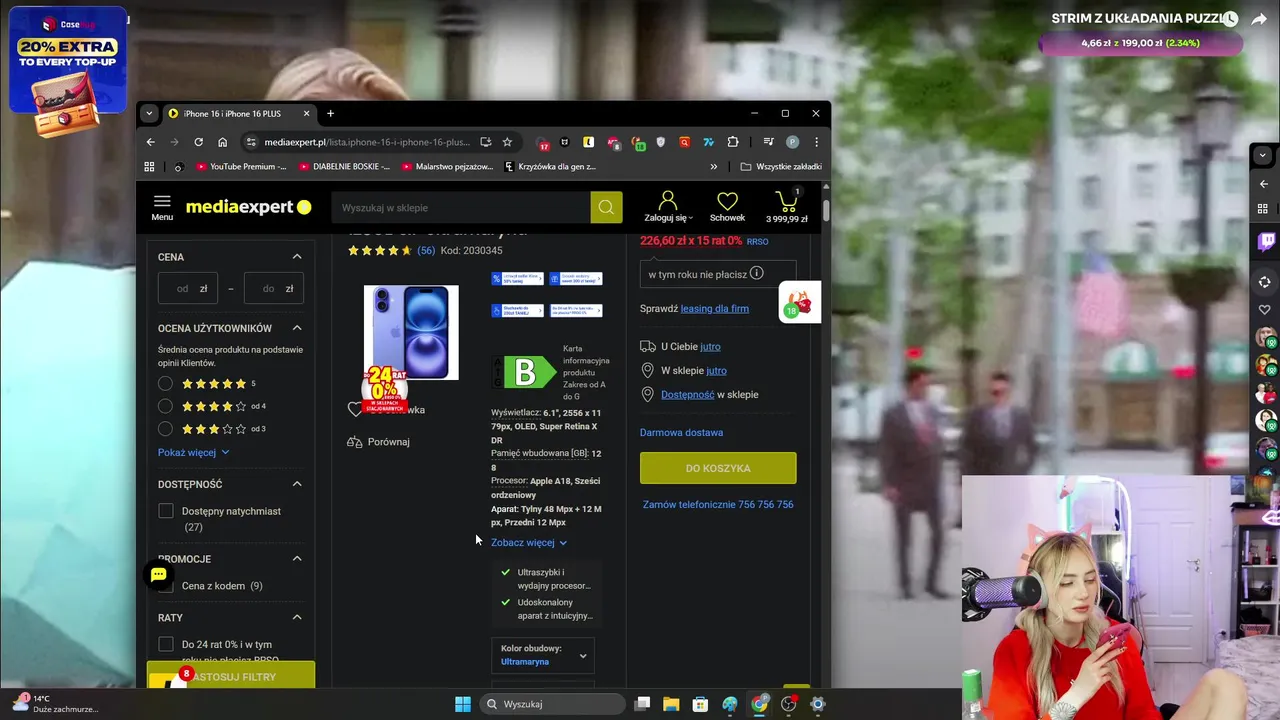The image size is (1280, 720).
Task: Click 'ZASTOSUJ FILTRY' button
Action: pyautogui.click(x=231, y=677)
